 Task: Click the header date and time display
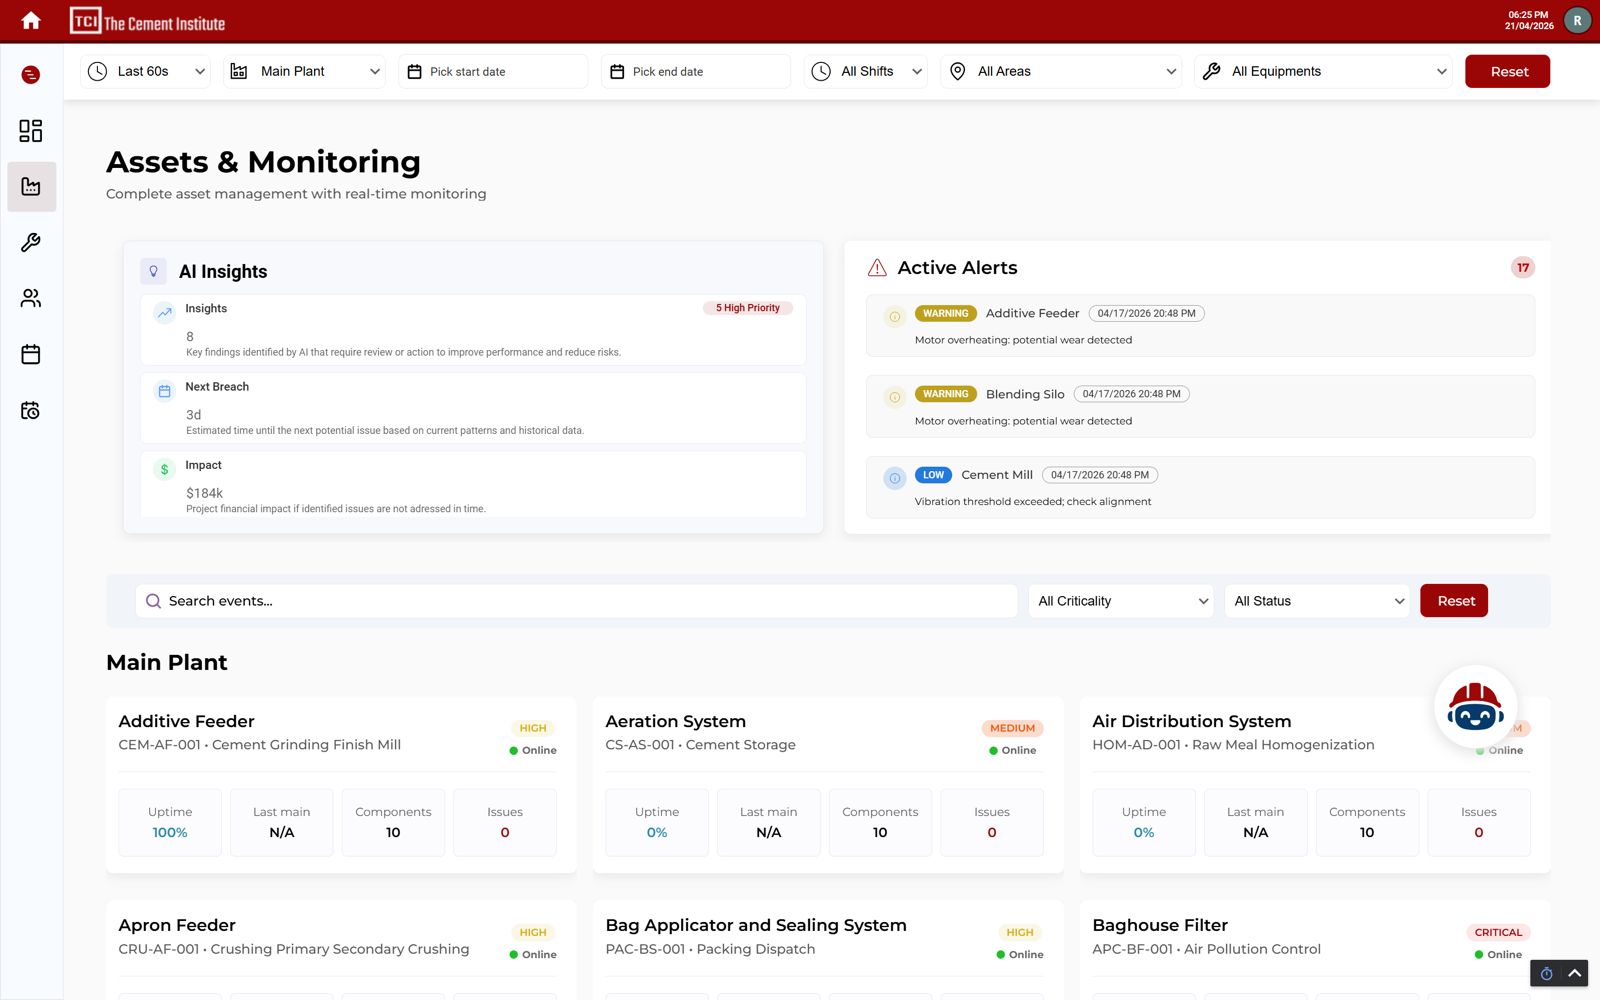(x=1529, y=21)
